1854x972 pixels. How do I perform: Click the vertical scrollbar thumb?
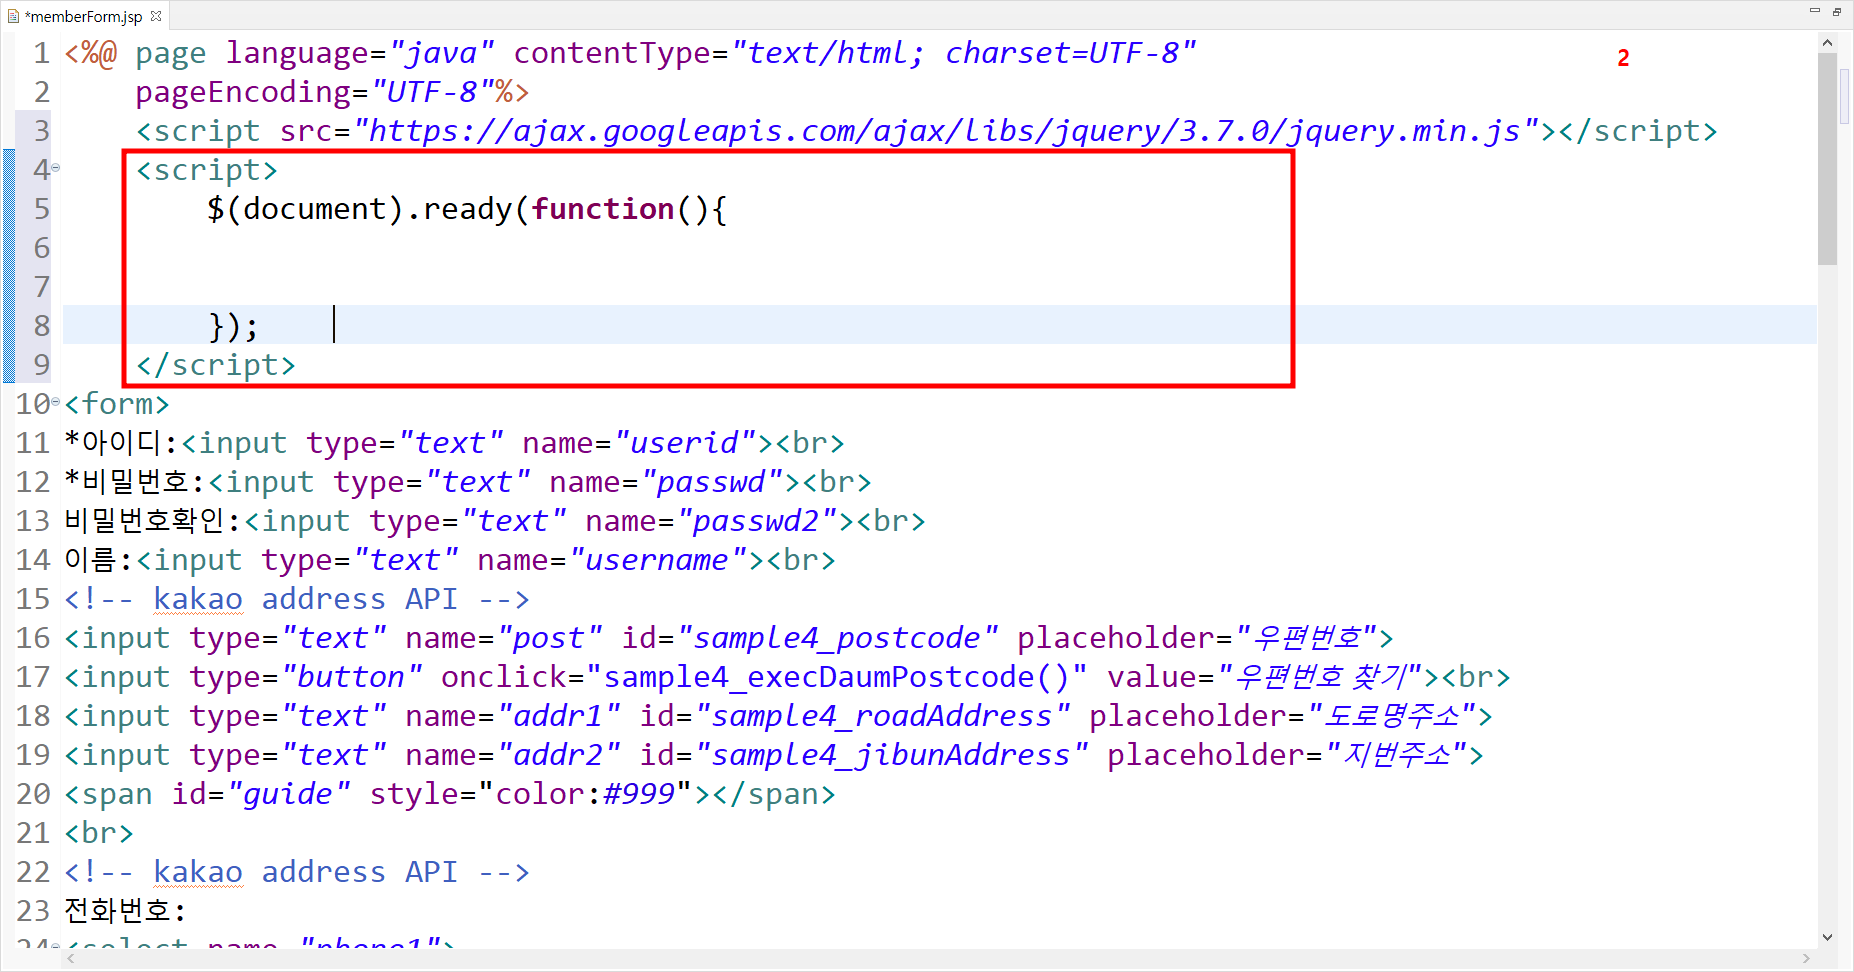[1827, 160]
